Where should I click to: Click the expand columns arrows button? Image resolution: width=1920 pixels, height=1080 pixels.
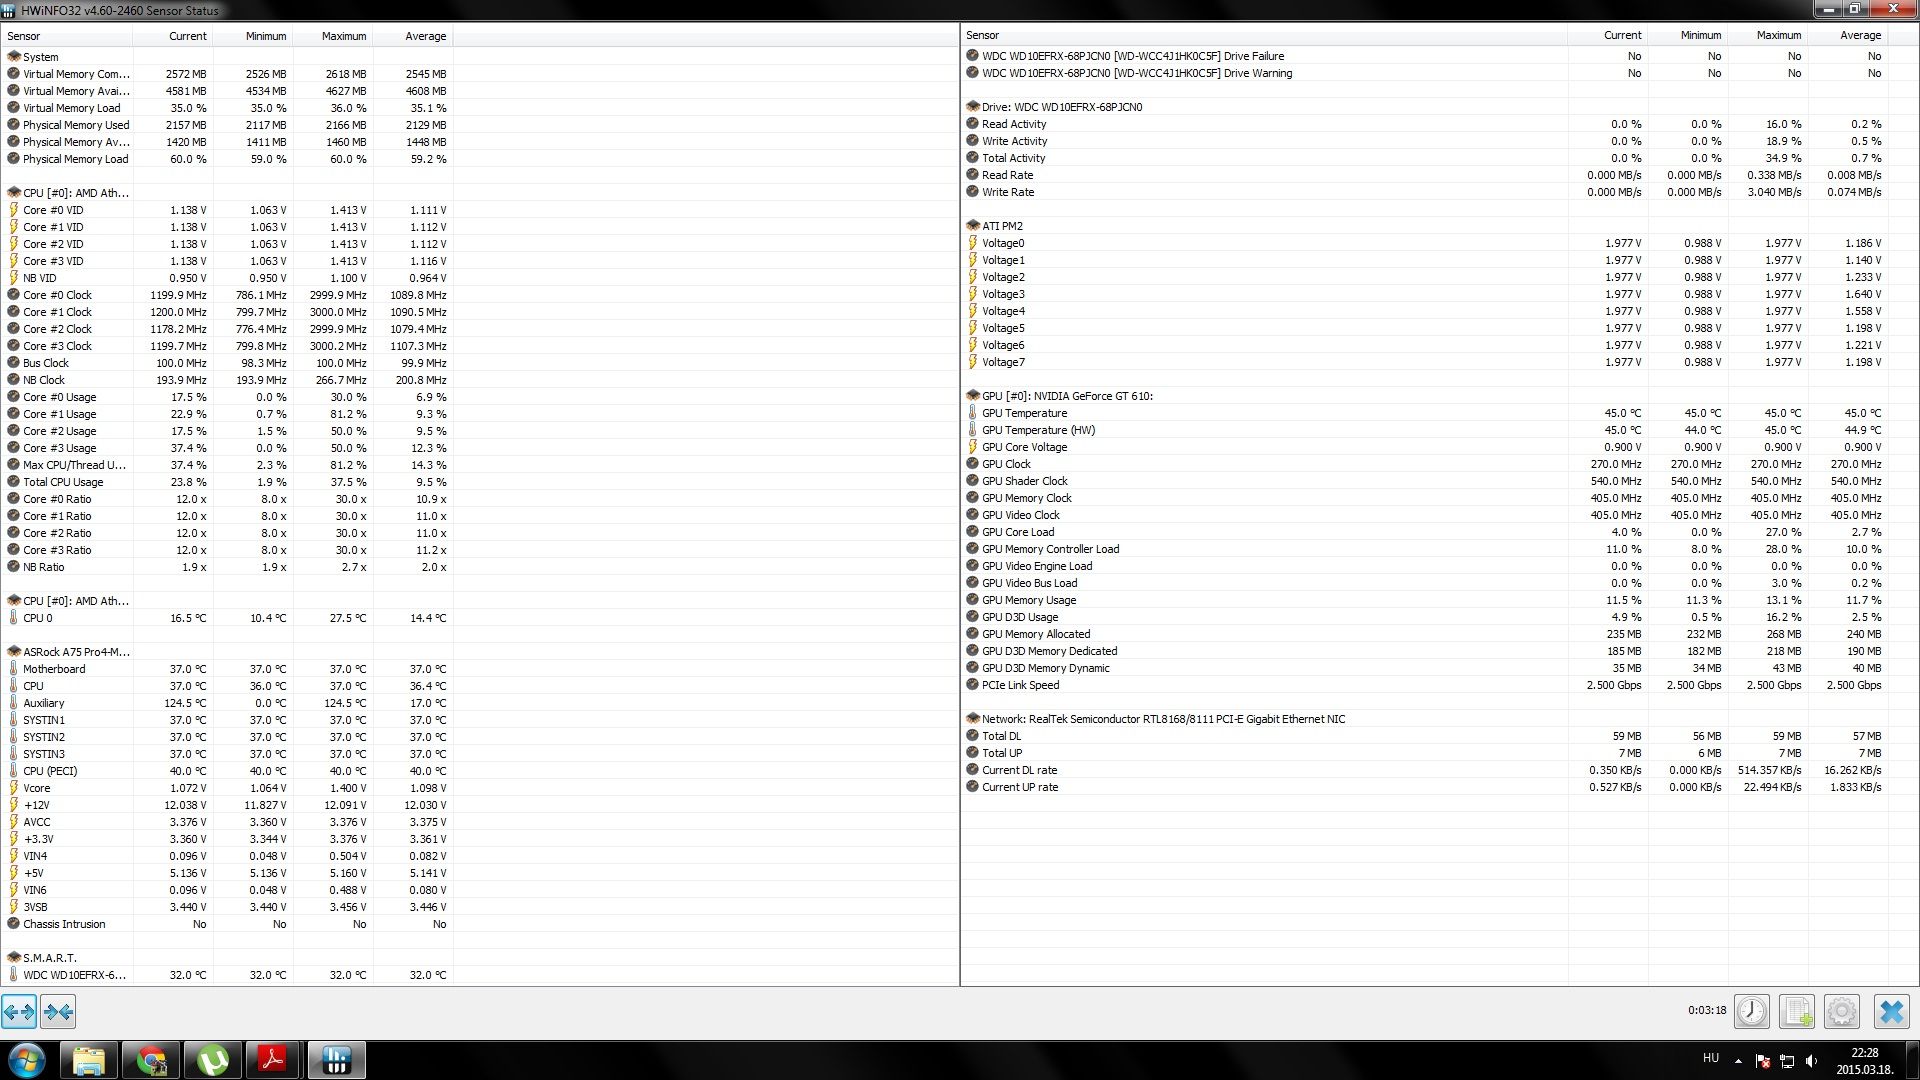(19, 1012)
